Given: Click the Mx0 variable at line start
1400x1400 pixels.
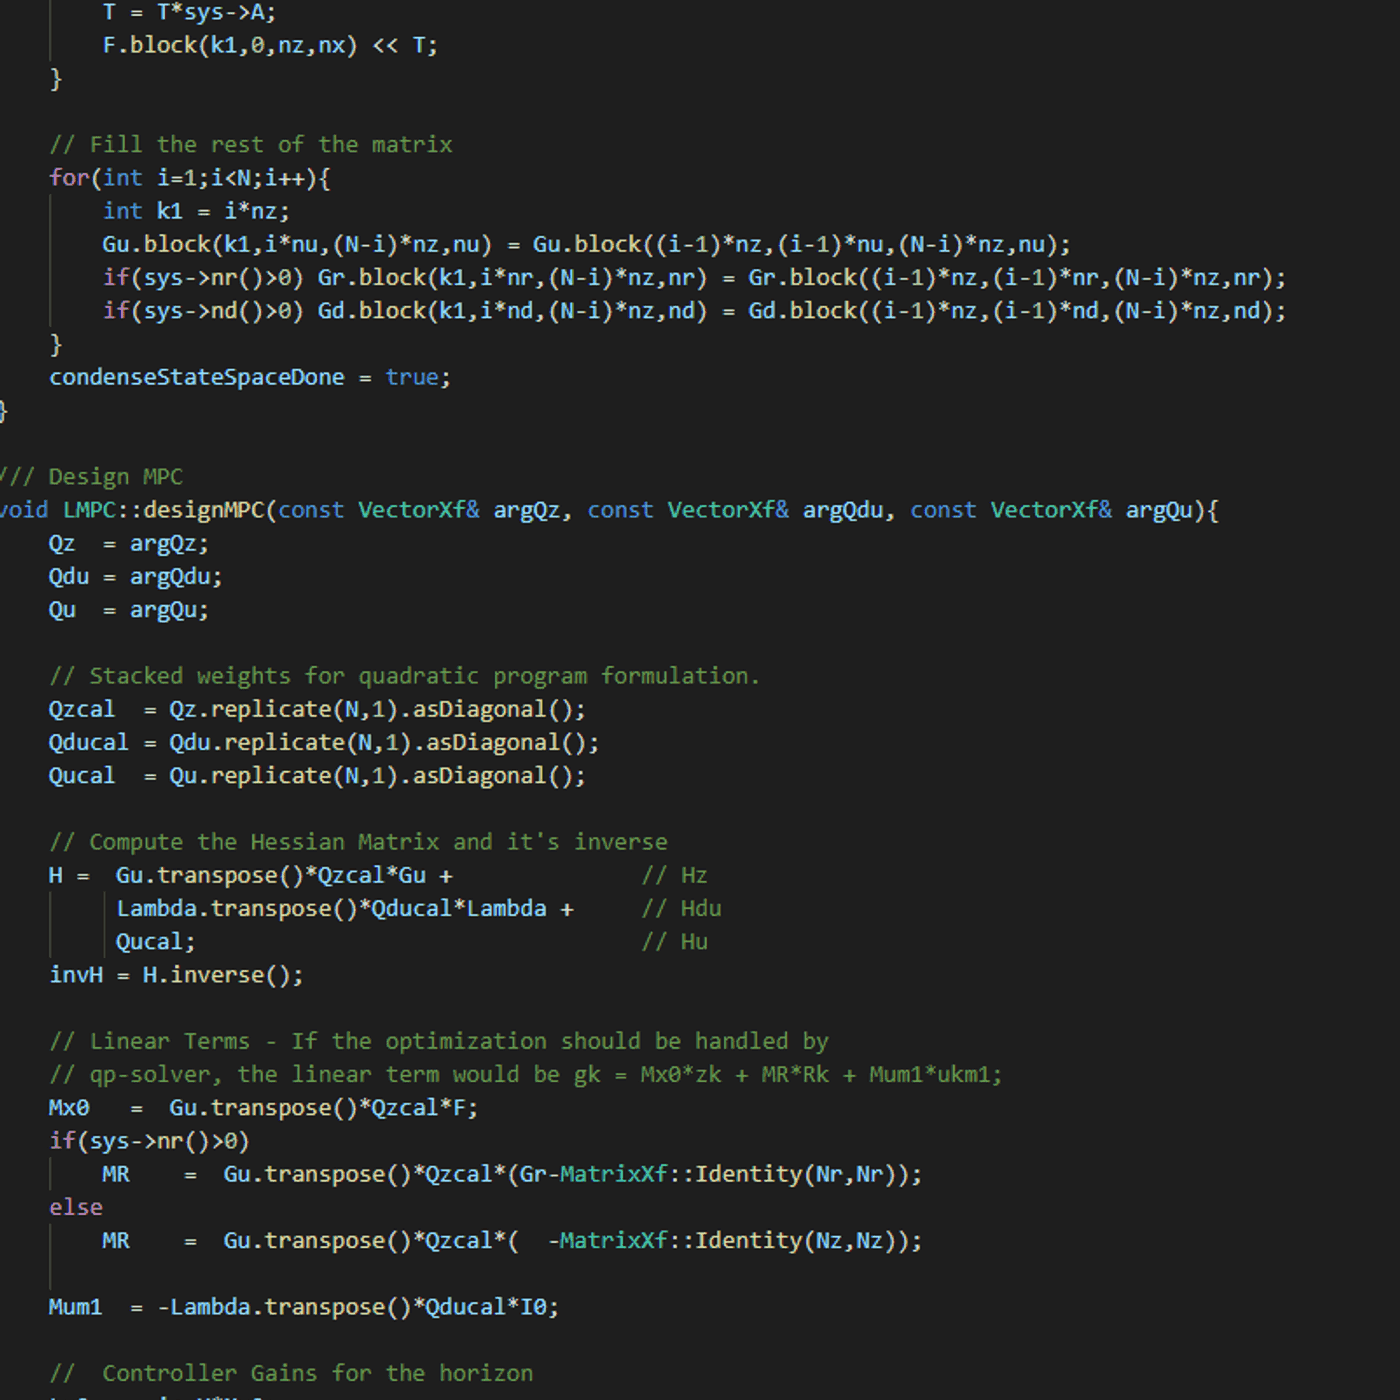Looking at the screenshot, I should [x=69, y=1107].
